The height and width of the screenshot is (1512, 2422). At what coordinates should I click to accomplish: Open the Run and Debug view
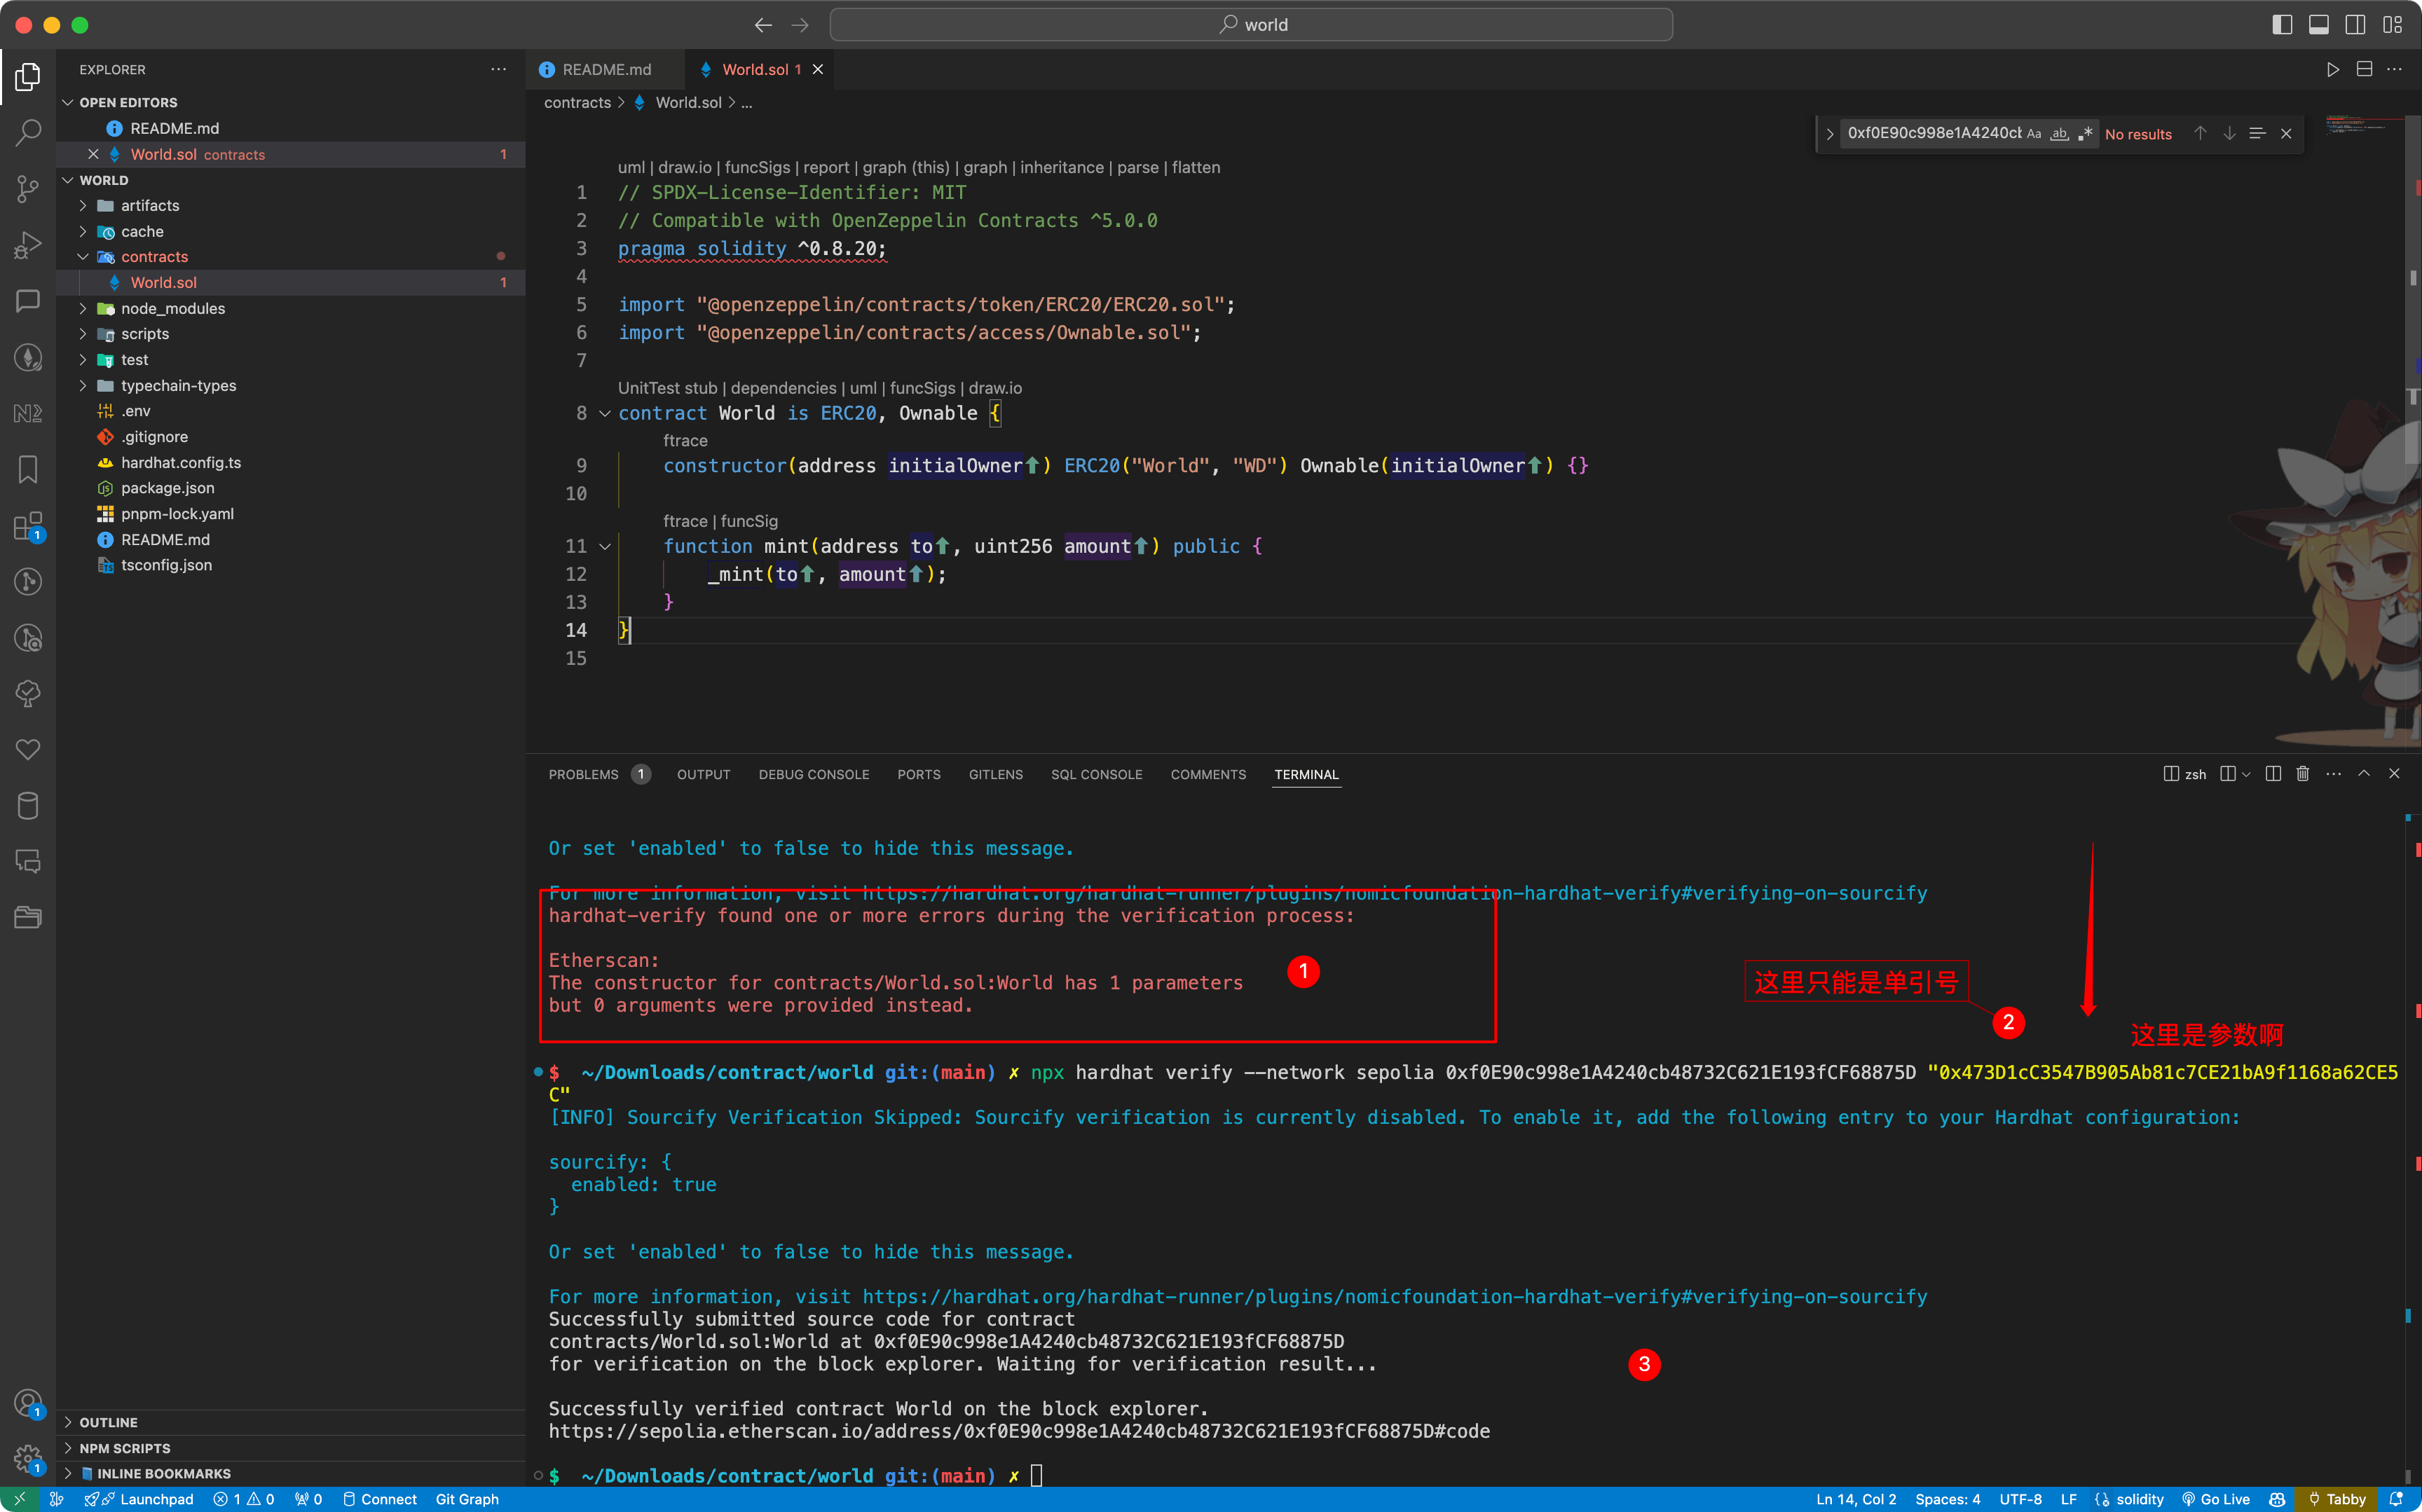(28, 245)
